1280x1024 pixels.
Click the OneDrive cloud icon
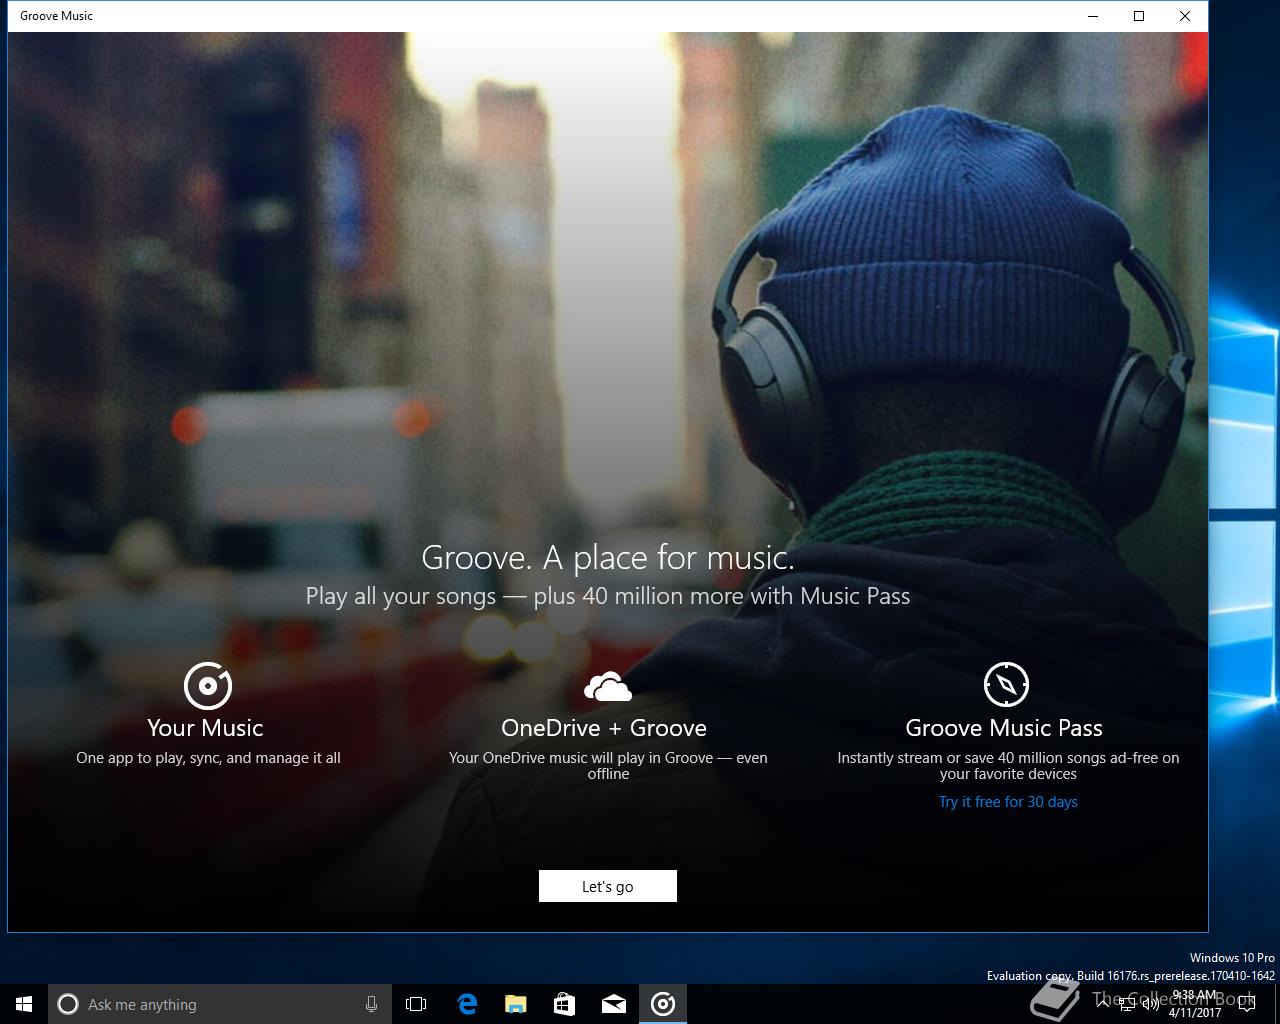608,687
